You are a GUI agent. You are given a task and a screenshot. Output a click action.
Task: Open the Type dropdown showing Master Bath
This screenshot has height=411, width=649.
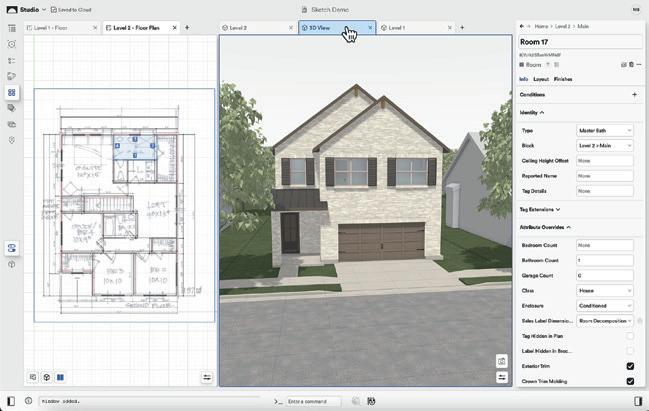coord(605,130)
